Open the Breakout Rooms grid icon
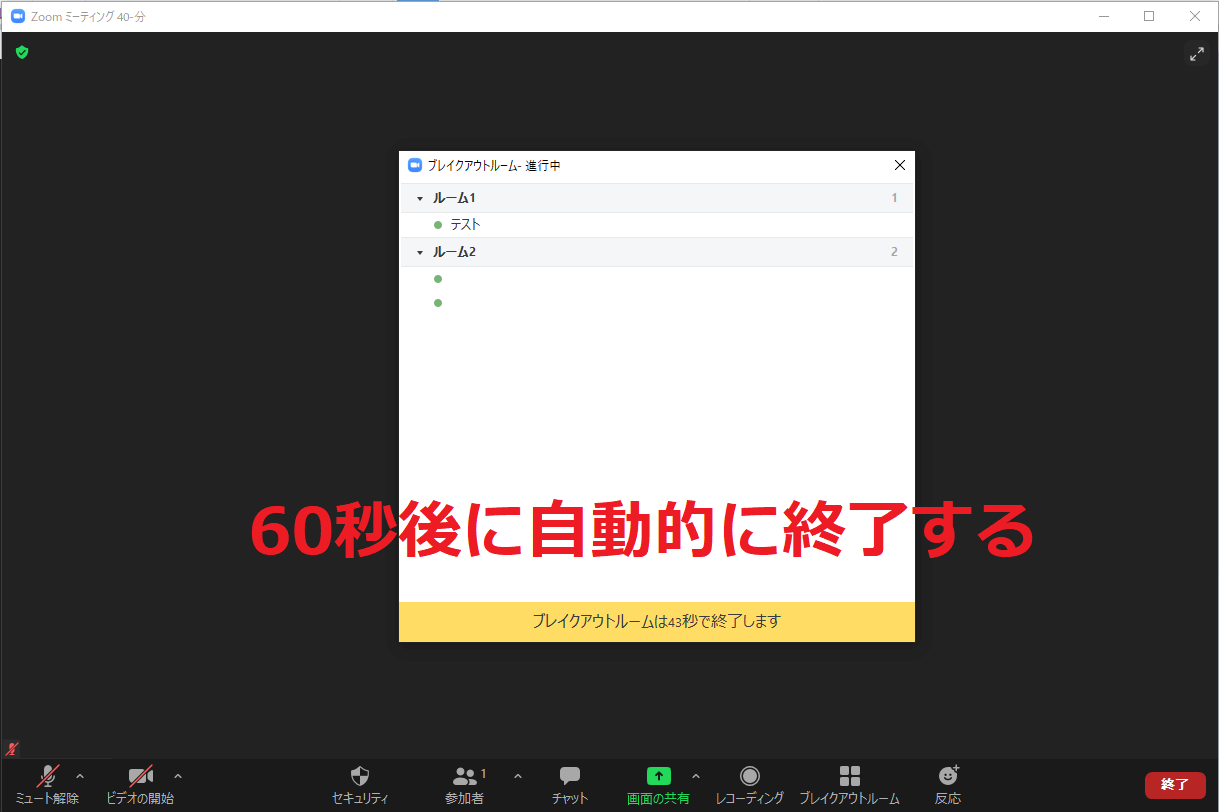Image resolution: width=1219 pixels, height=812 pixels. (849, 777)
